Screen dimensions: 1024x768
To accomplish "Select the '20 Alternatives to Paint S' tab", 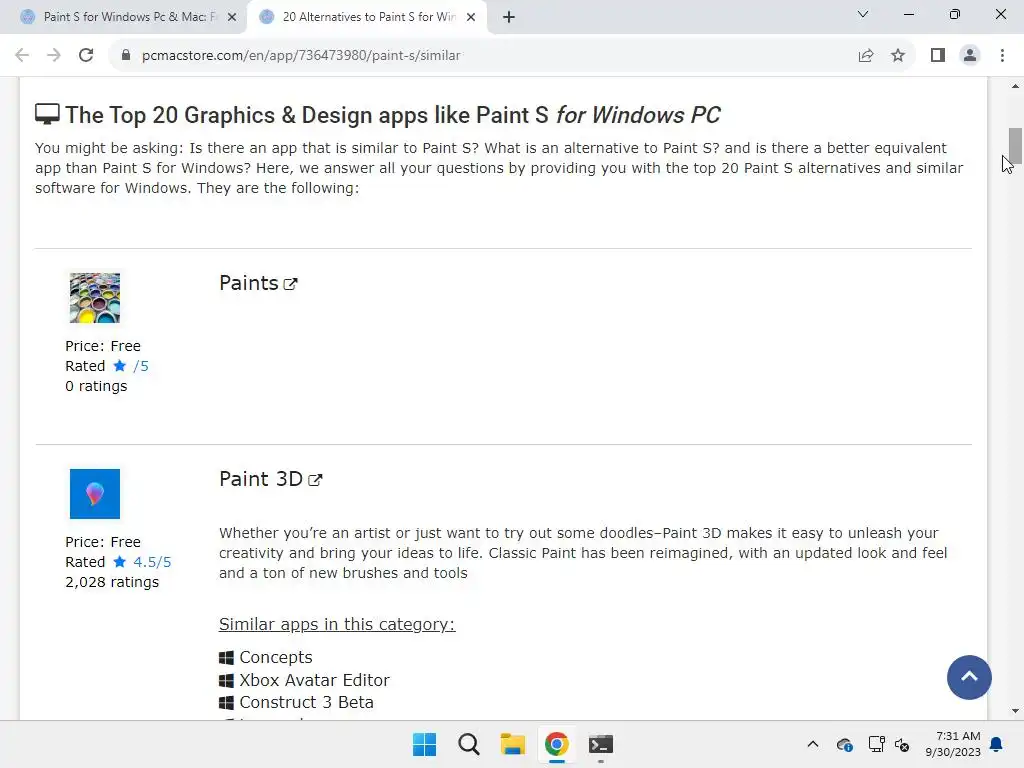I will (x=368, y=17).
